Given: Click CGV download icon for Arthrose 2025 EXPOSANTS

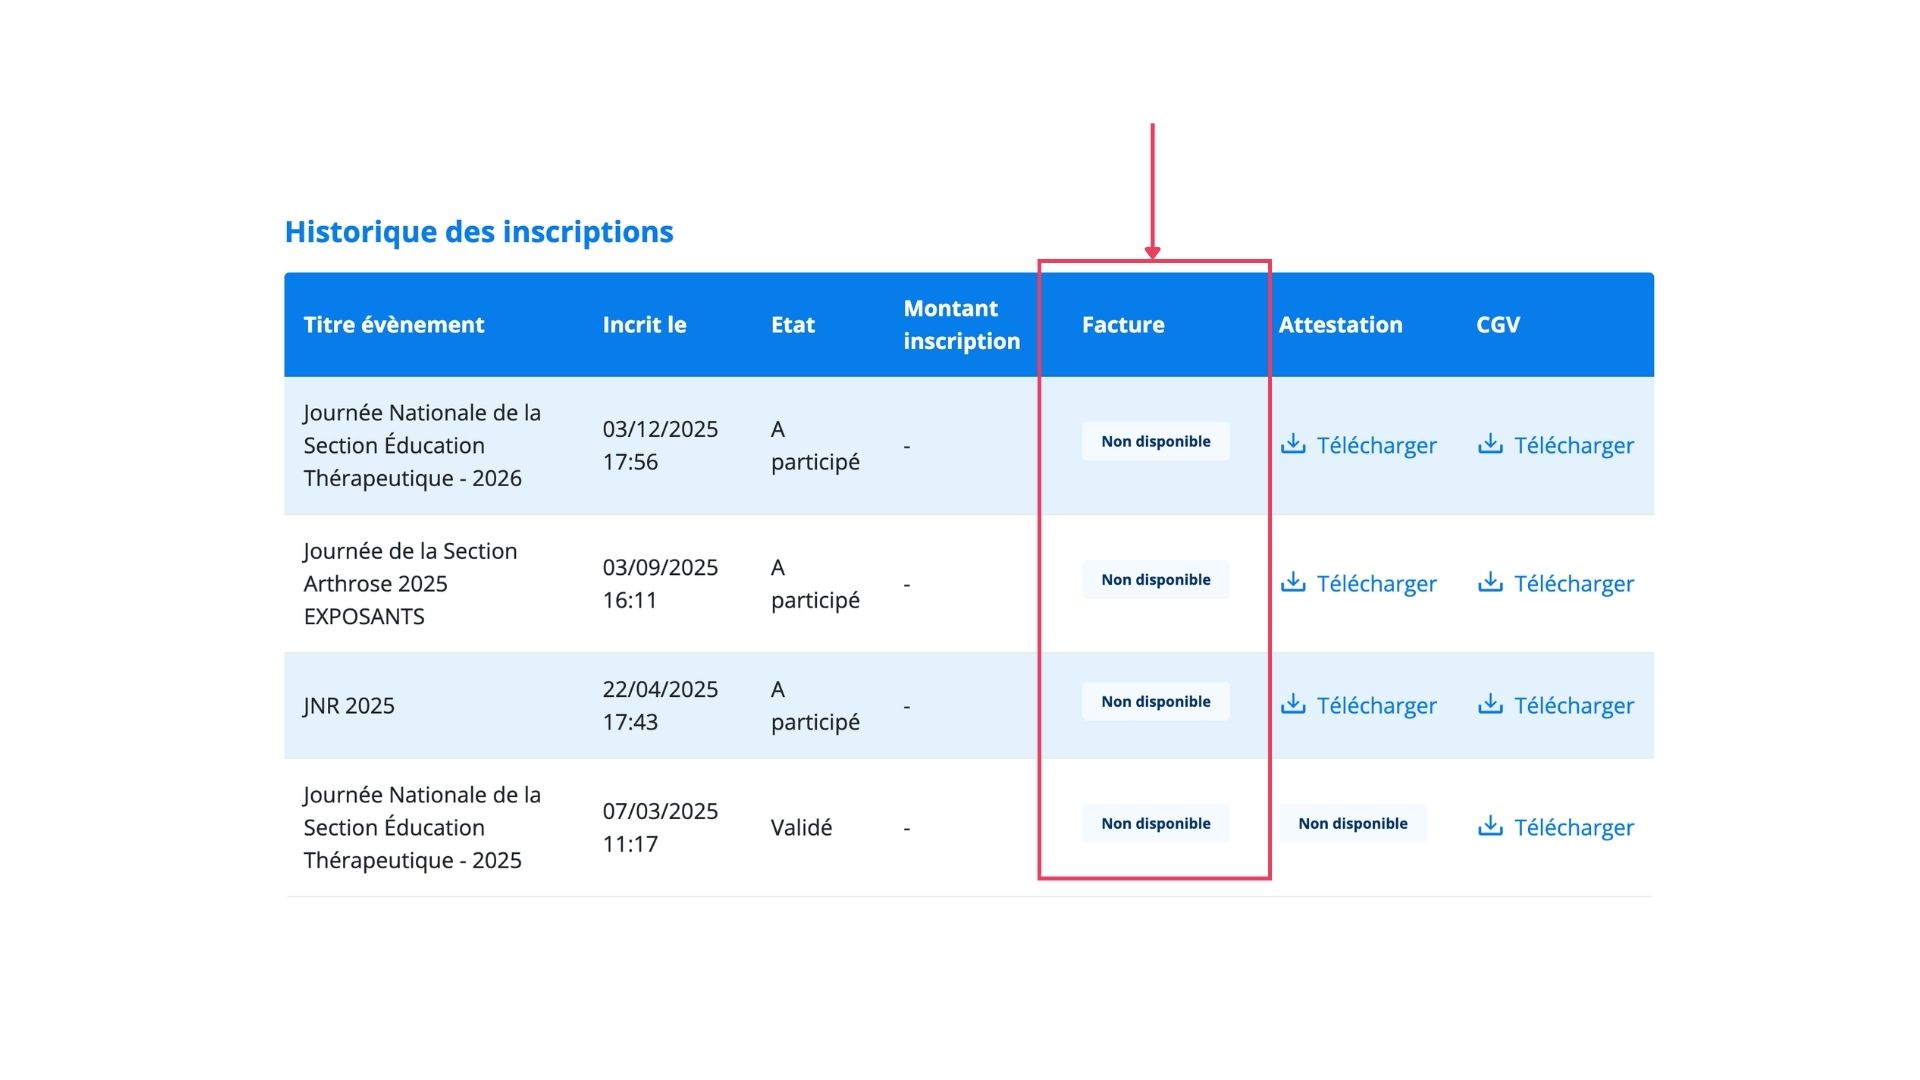Looking at the screenshot, I should pos(1490,582).
